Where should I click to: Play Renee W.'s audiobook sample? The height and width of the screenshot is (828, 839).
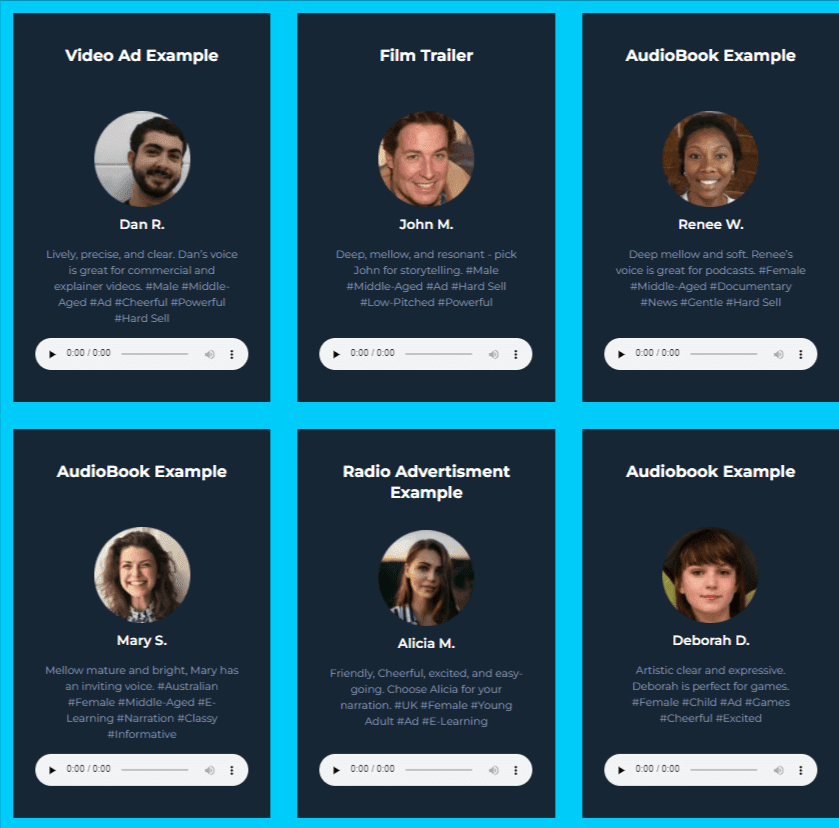[621, 354]
